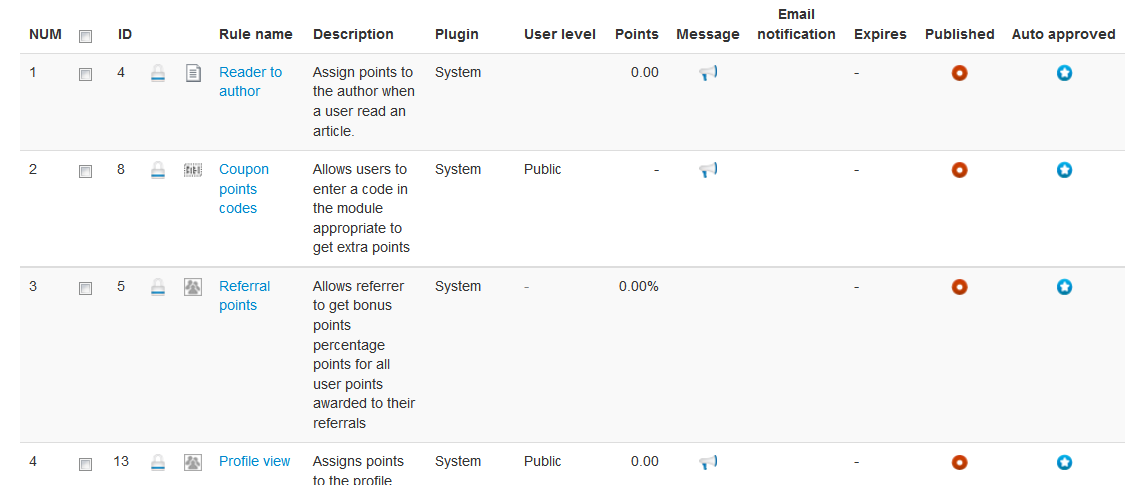Check the select-all checkbox in the header
The image size is (1126, 485).
[85, 36]
